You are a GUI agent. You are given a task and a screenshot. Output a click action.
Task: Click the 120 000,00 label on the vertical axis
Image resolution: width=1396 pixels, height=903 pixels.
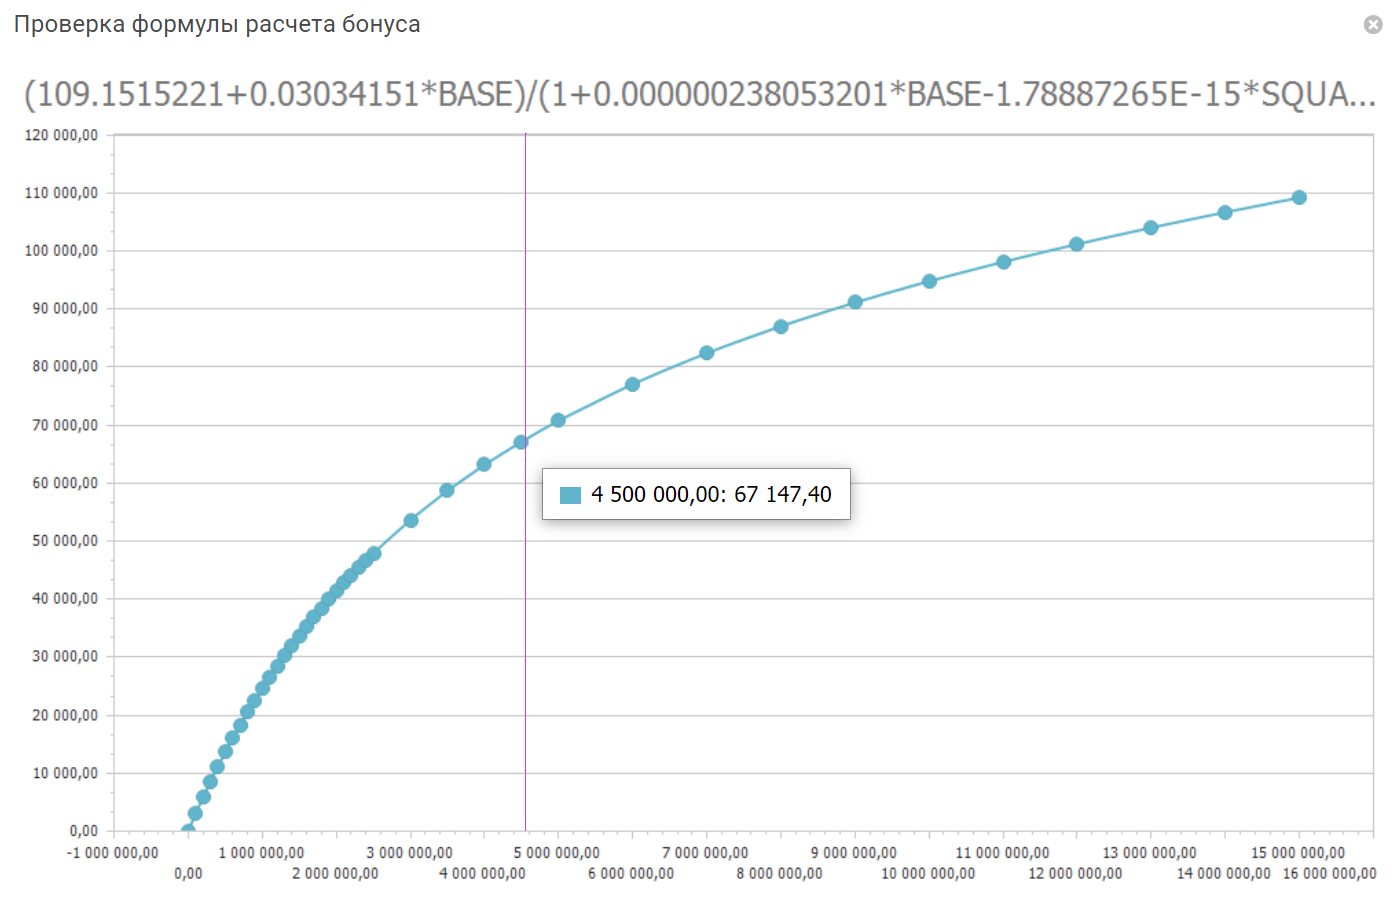click(62, 135)
